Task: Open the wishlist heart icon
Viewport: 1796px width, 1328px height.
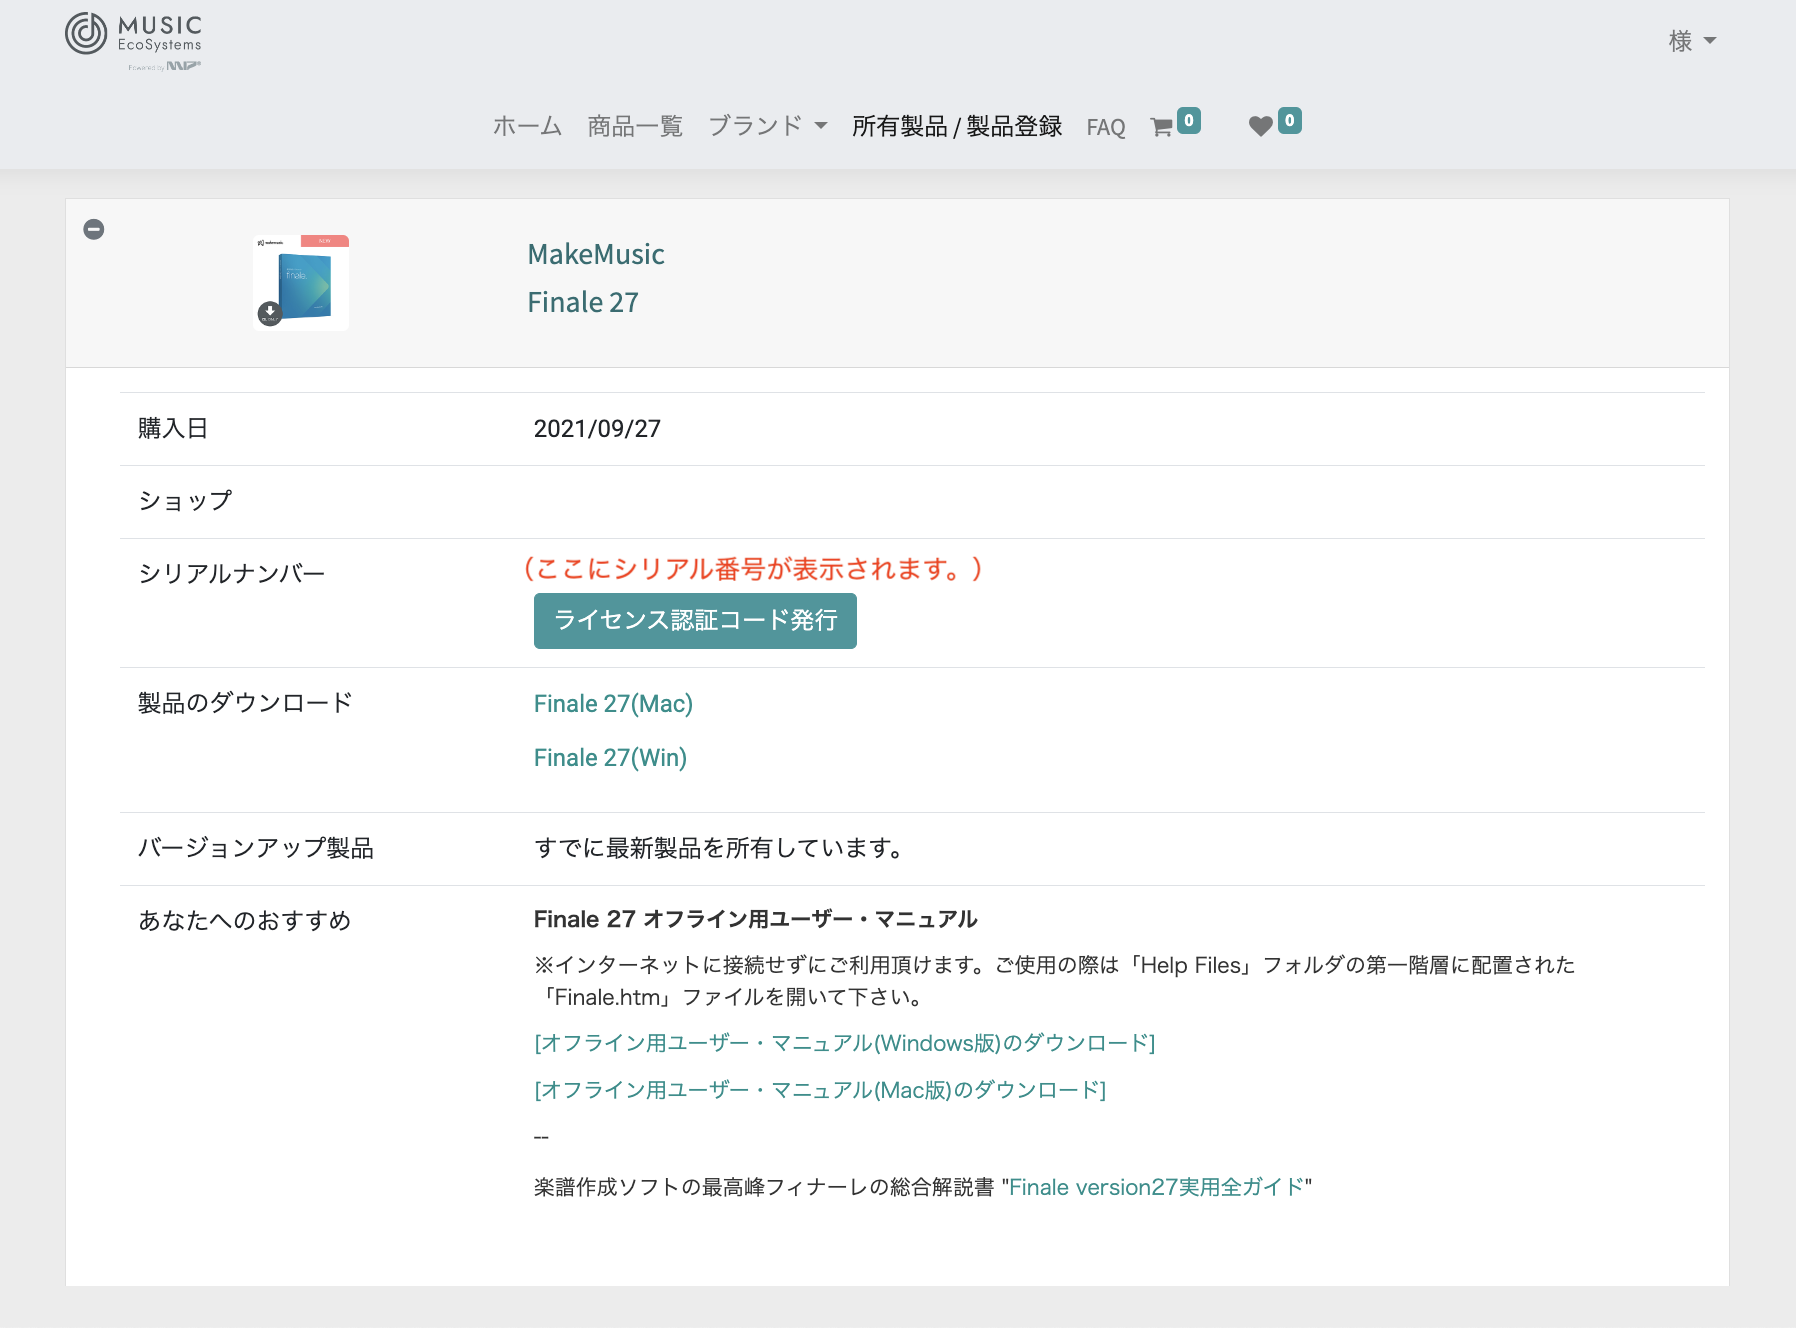Action: coord(1260,126)
